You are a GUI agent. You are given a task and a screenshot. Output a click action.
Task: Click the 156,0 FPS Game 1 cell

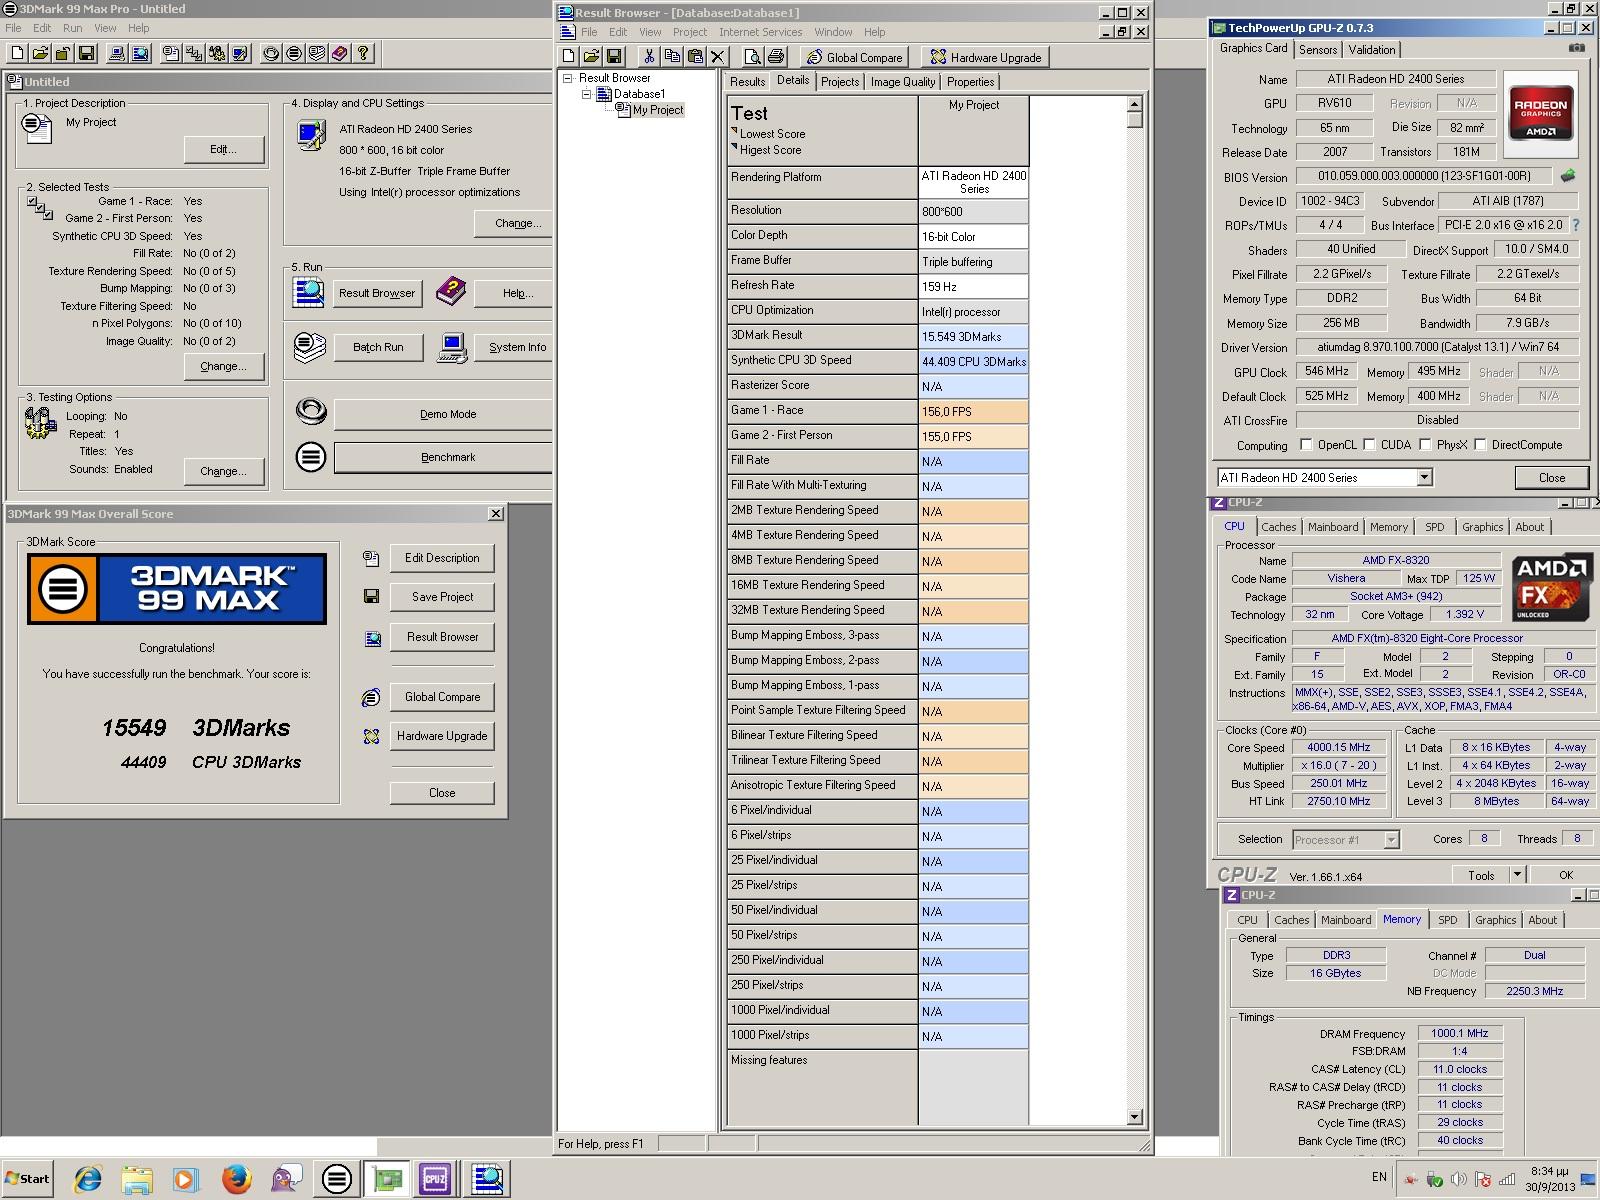coord(973,412)
